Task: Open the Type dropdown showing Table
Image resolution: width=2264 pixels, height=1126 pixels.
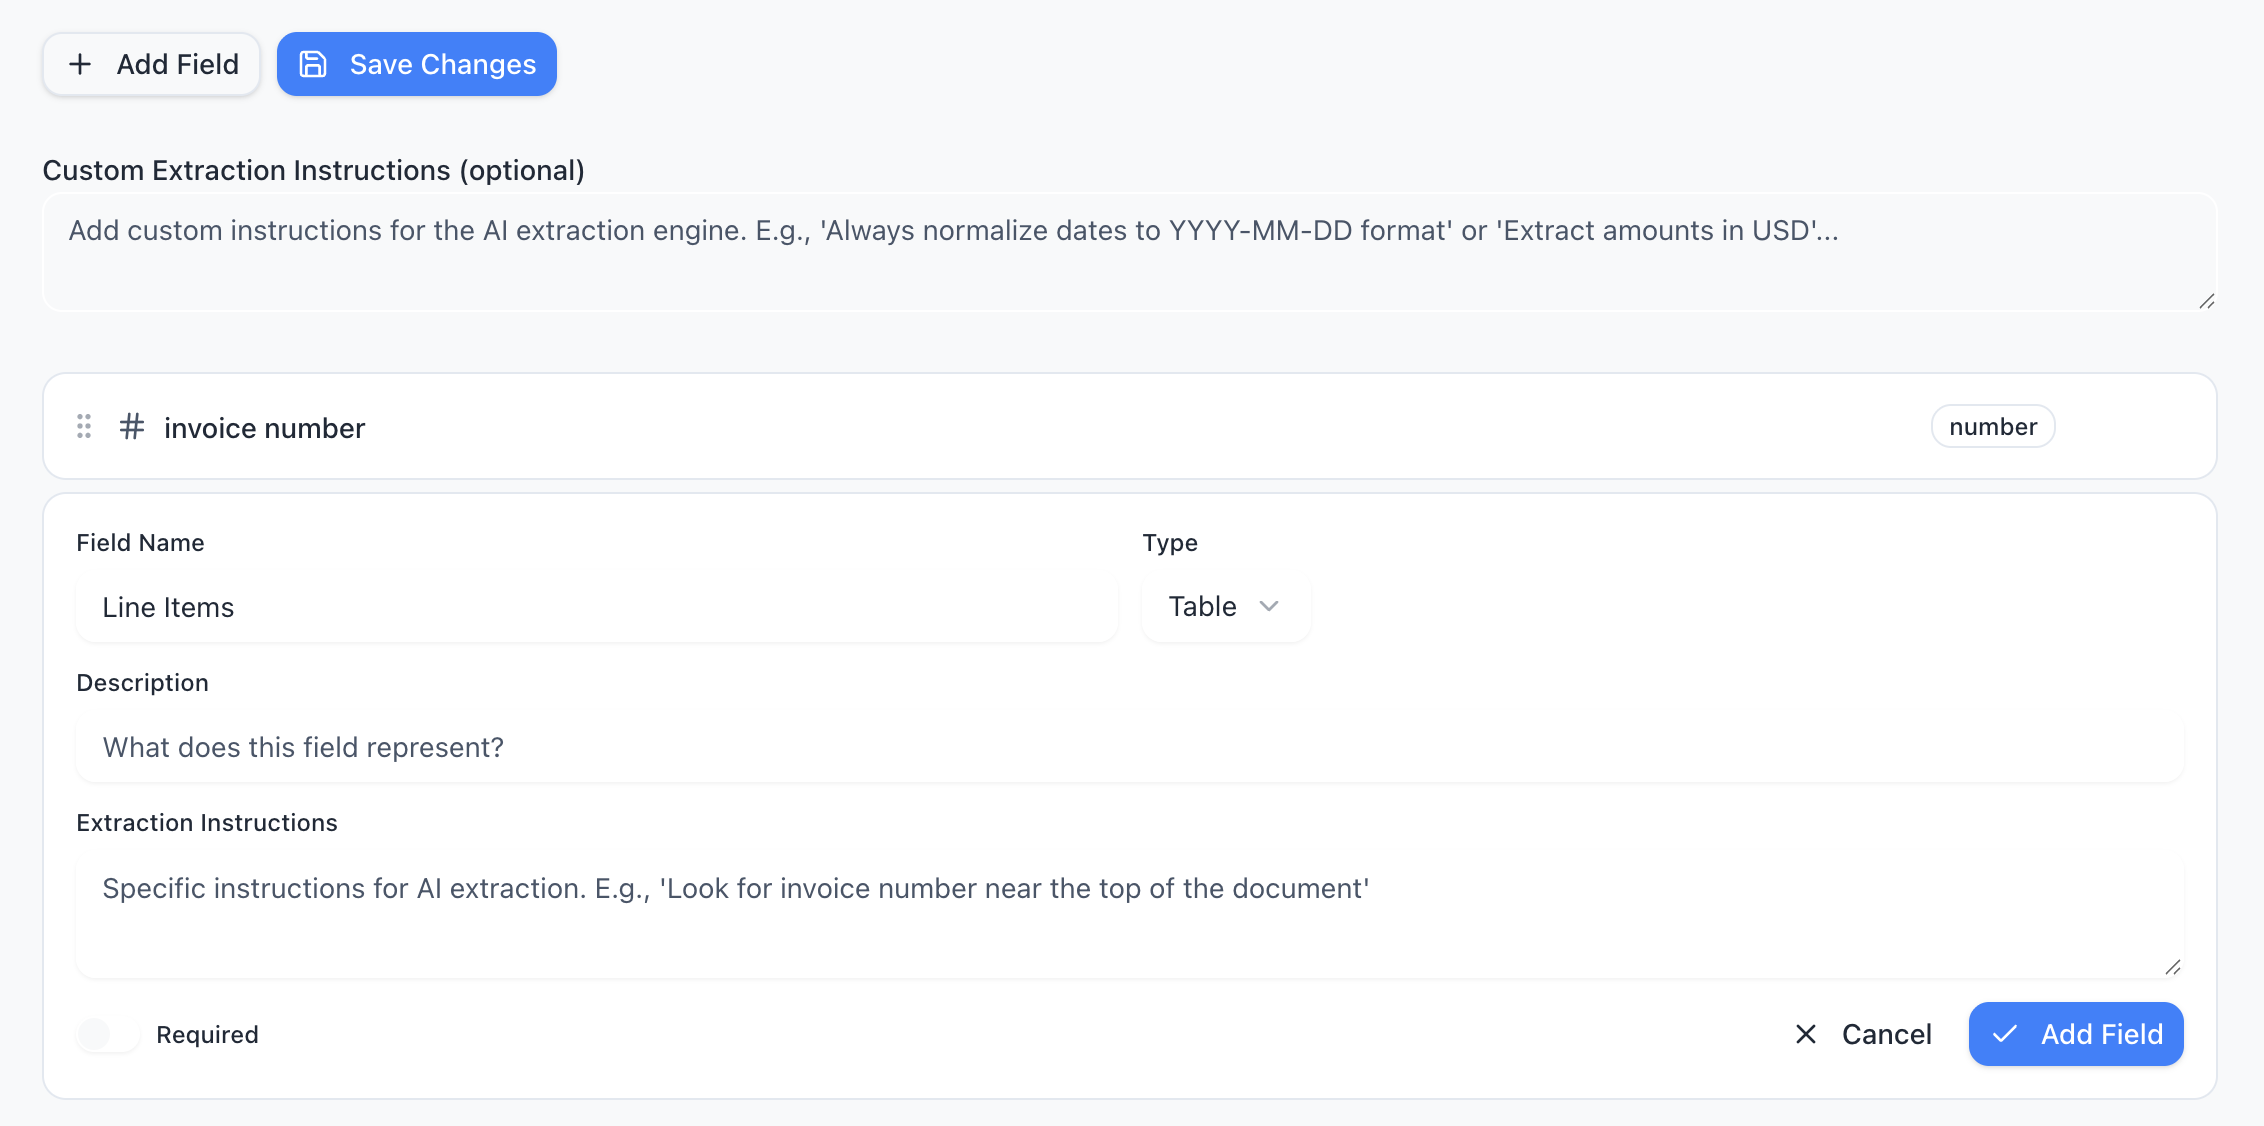Action: pyautogui.click(x=1224, y=606)
